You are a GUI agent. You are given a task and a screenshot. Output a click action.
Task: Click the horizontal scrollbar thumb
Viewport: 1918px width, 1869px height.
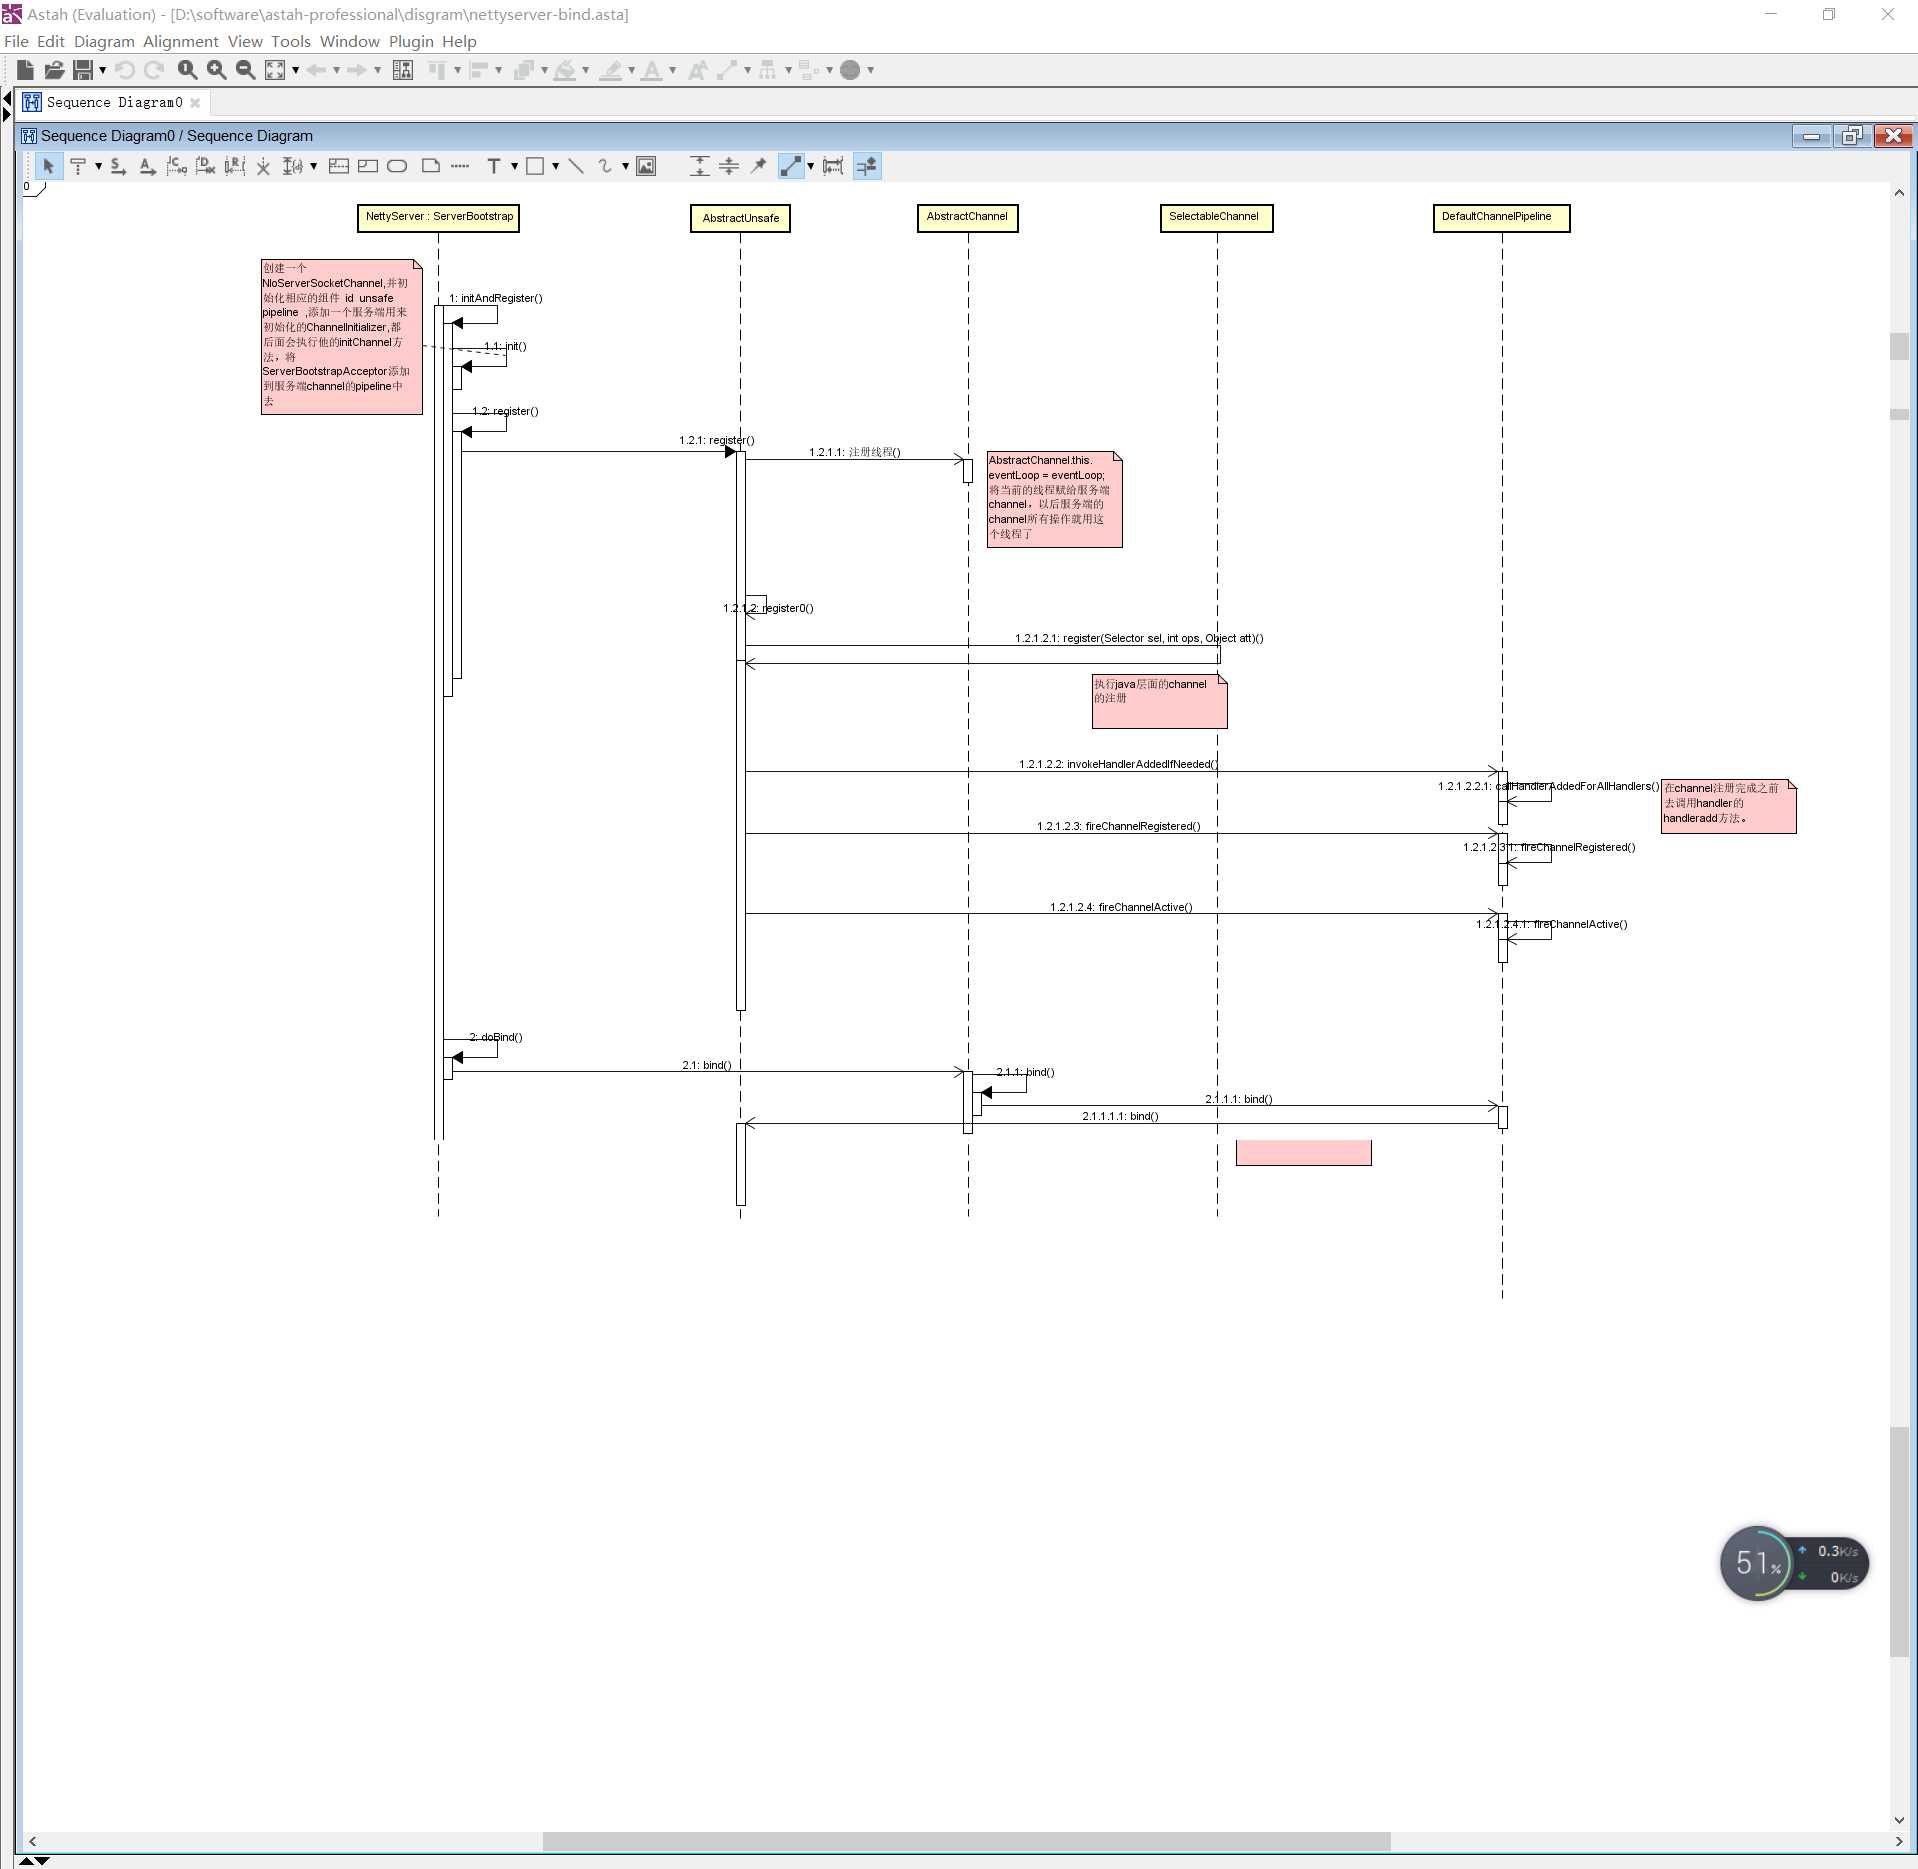point(966,1840)
